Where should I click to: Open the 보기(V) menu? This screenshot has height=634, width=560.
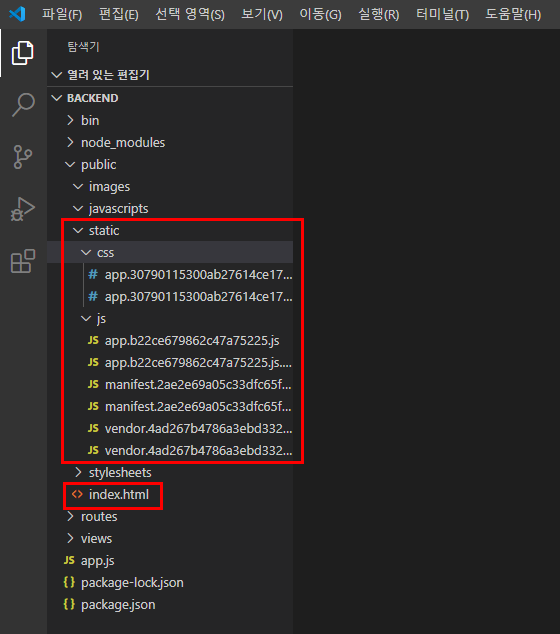point(262,15)
